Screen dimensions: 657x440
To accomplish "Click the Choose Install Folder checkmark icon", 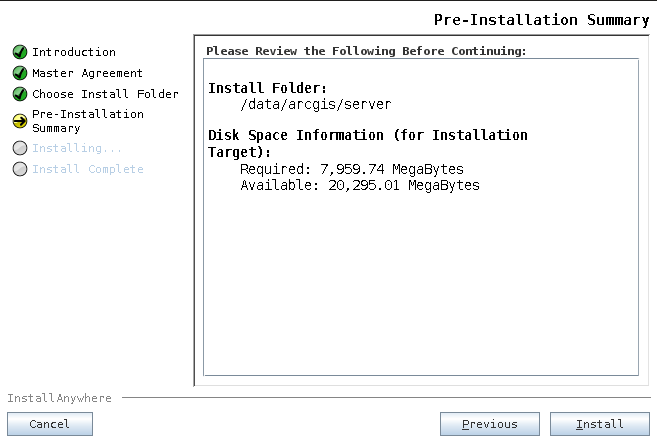I will click(x=20, y=94).
